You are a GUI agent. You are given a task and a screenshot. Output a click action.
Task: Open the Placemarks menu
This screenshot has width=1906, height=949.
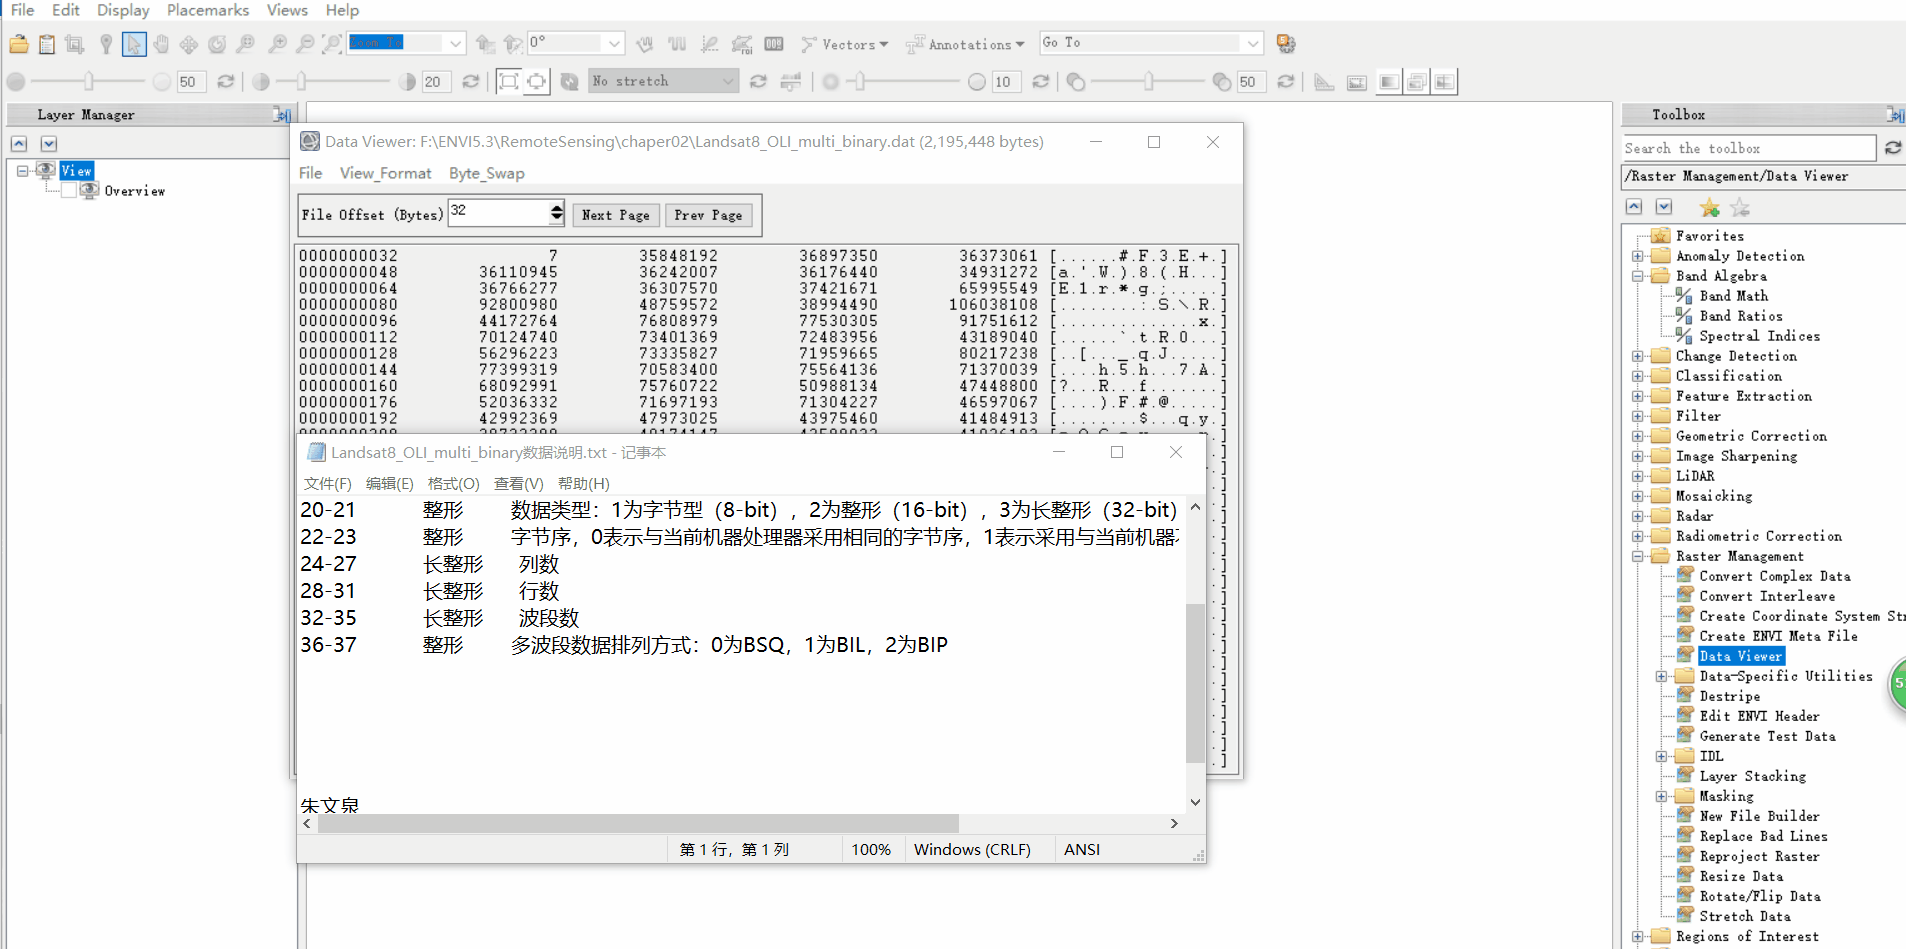point(208,10)
